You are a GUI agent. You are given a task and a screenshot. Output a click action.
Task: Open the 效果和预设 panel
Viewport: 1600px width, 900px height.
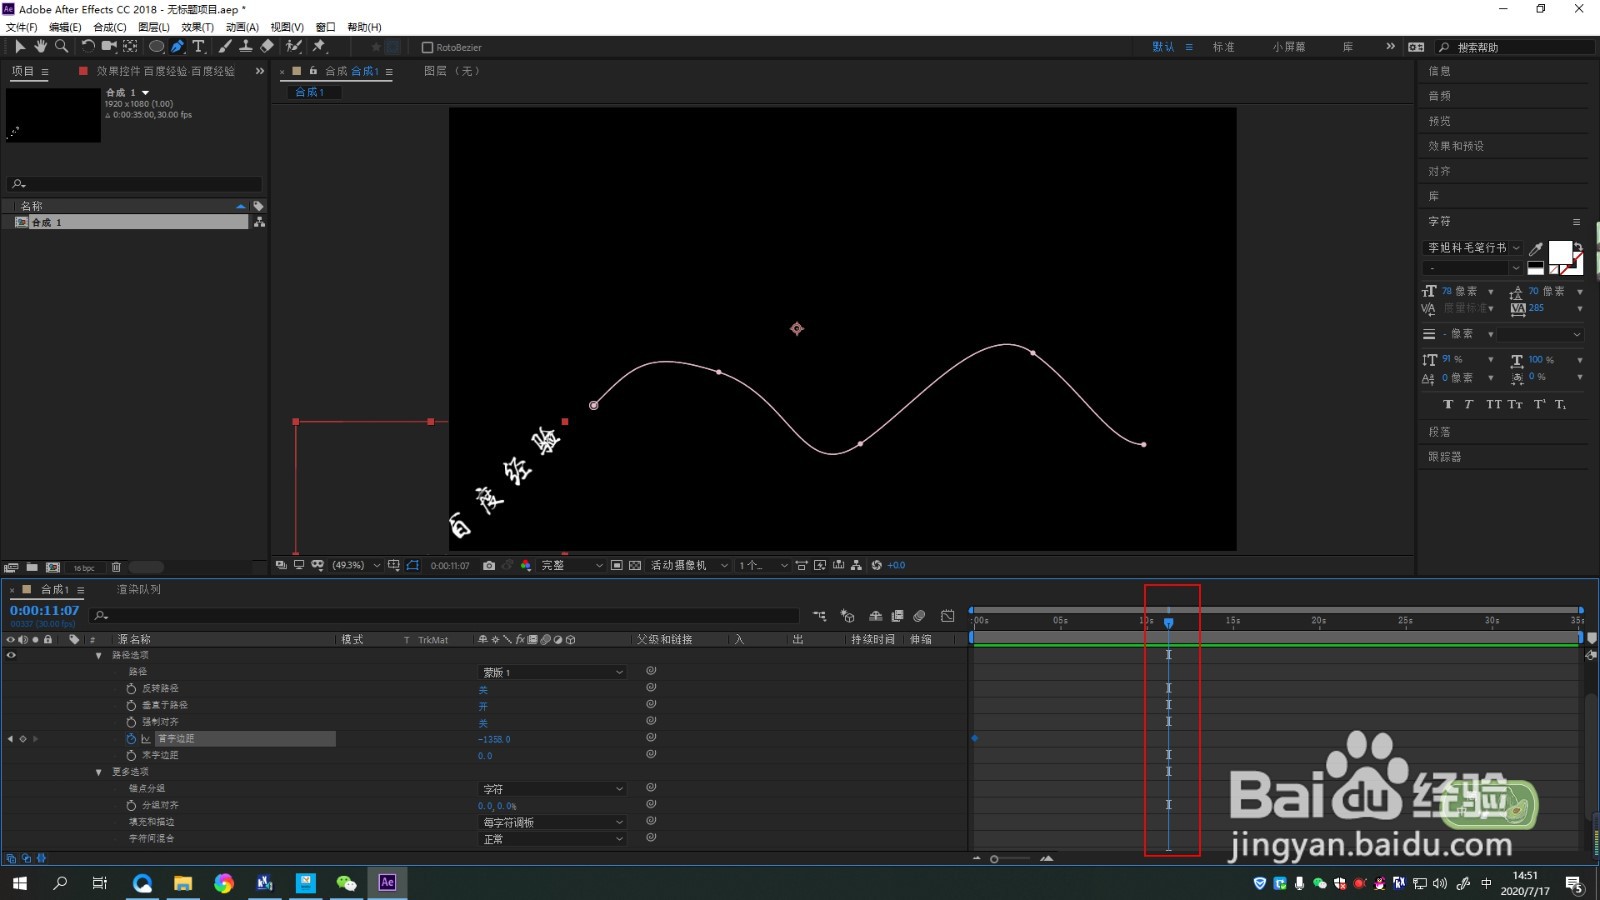tap(1456, 146)
